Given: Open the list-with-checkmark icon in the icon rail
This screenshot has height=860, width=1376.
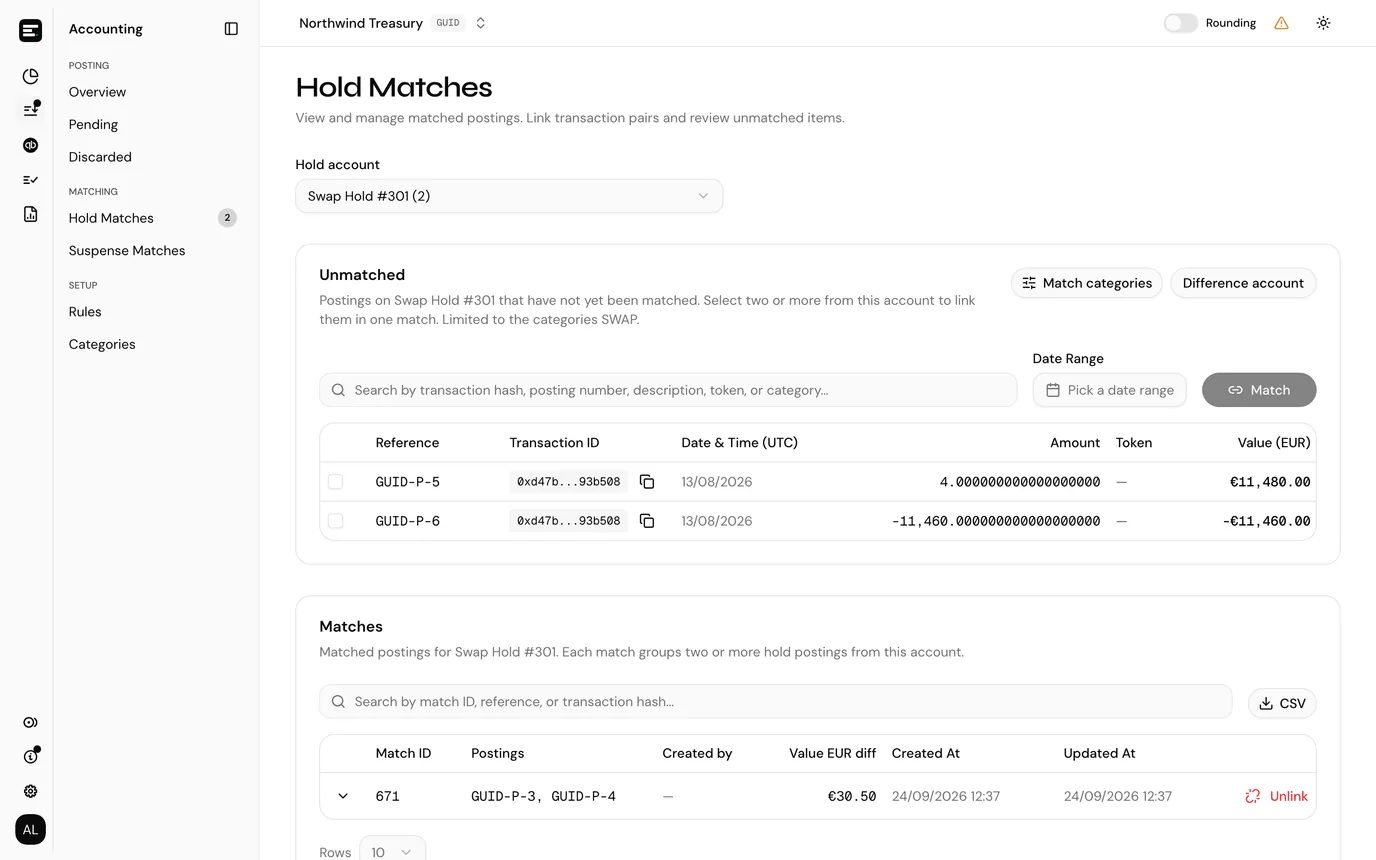Looking at the screenshot, I should [x=30, y=180].
